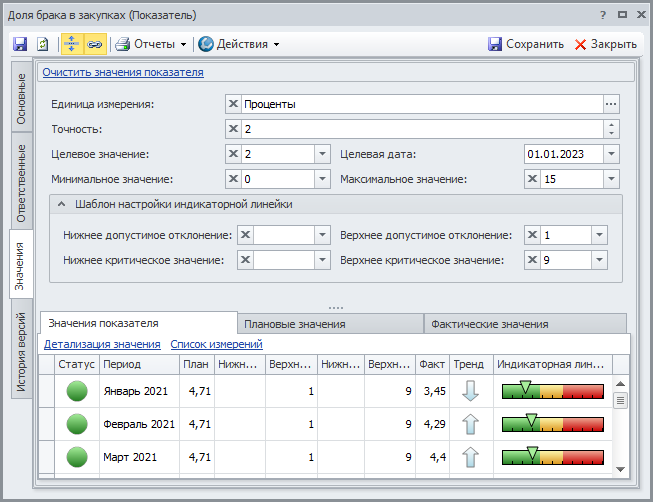Click the green status circle for Март 2021
The width and height of the screenshot is (653, 502).
(76, 457)
